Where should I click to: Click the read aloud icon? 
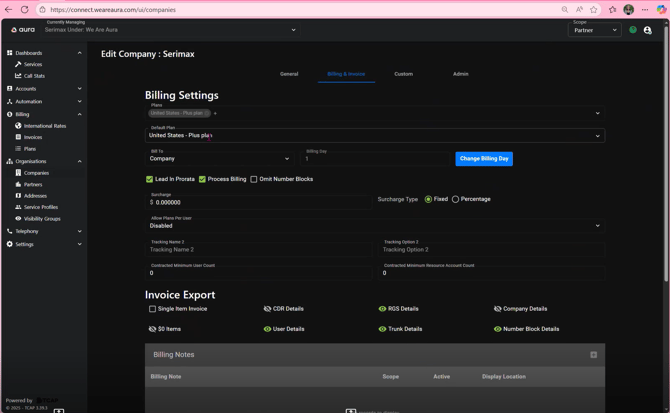[579, 9]
